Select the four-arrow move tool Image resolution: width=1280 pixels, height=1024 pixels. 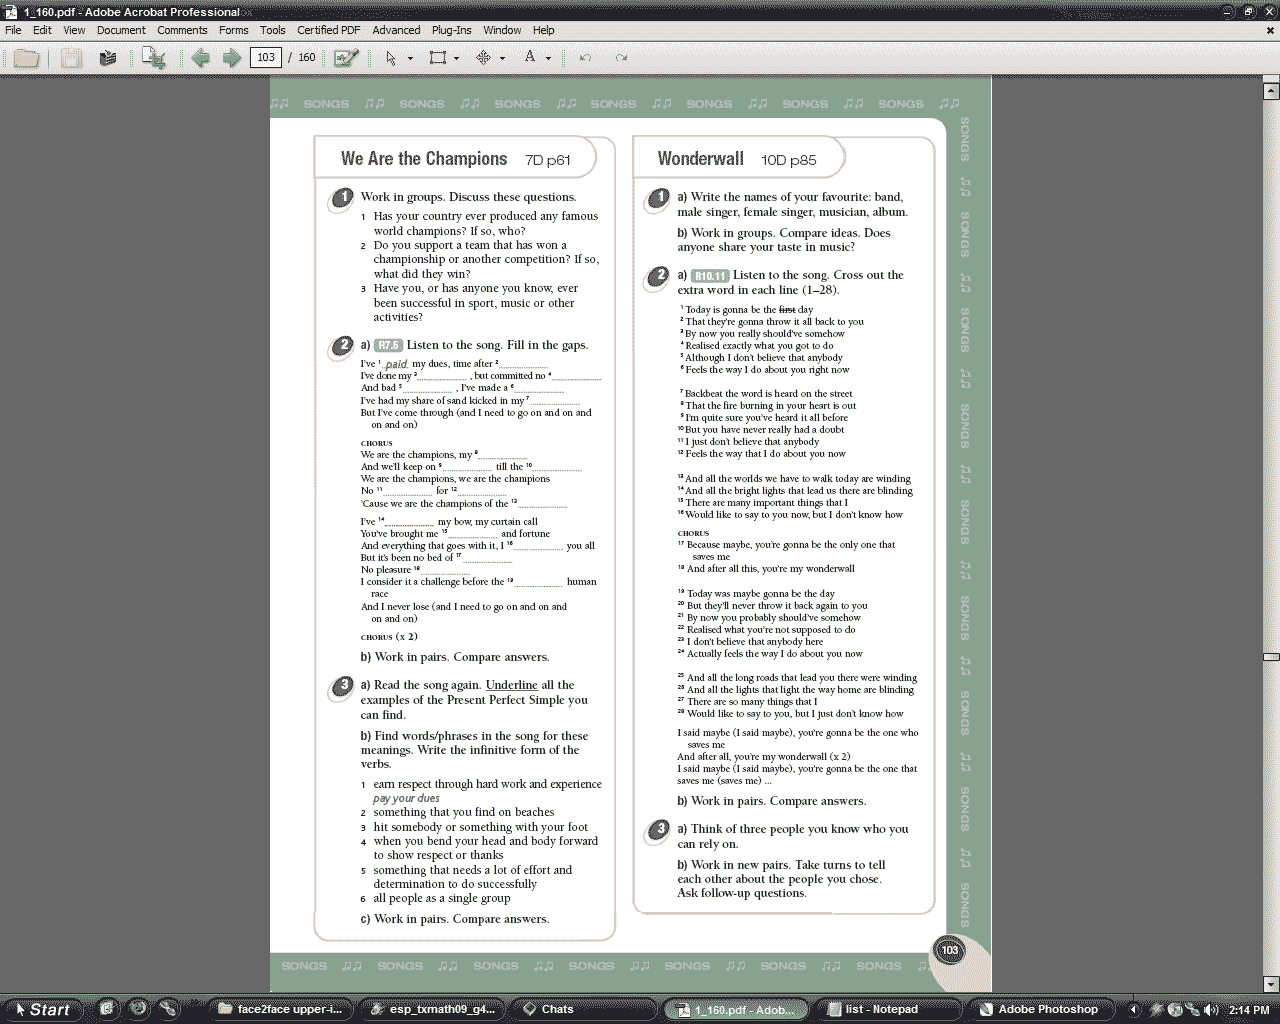pos(483,58)
